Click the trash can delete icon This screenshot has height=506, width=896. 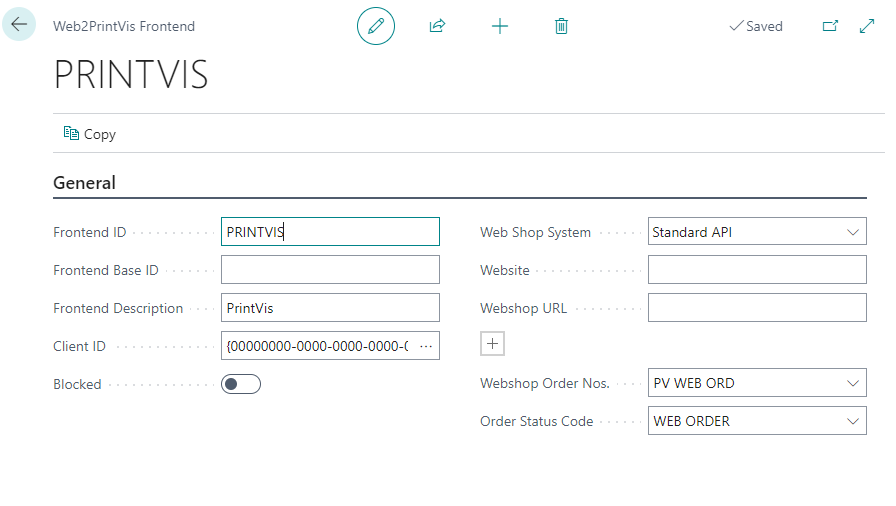pos(561,26)
